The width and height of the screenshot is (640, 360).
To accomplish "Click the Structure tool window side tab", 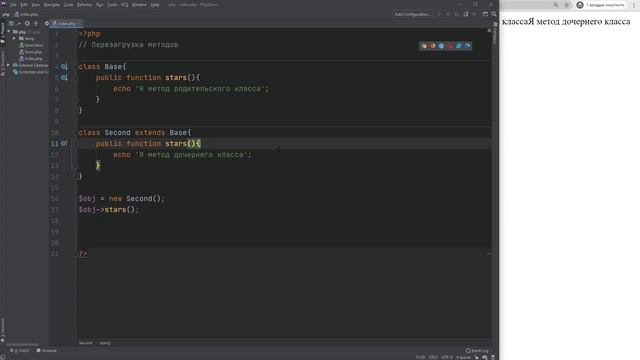I will pos(2,64).
